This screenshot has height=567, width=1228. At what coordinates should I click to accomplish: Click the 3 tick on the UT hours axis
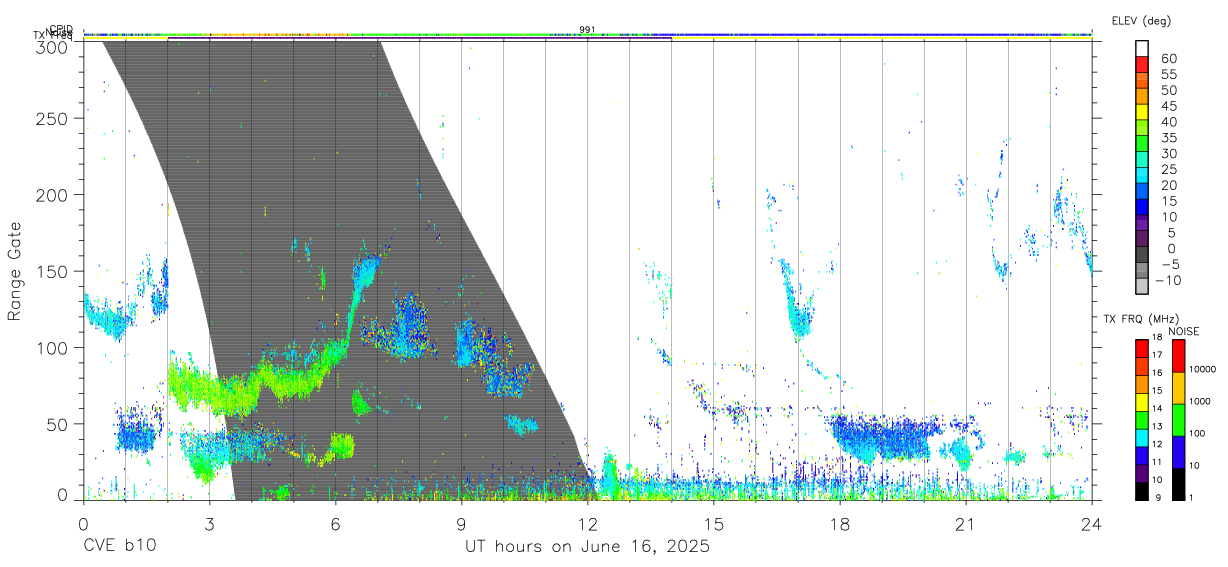pos(209,523)
